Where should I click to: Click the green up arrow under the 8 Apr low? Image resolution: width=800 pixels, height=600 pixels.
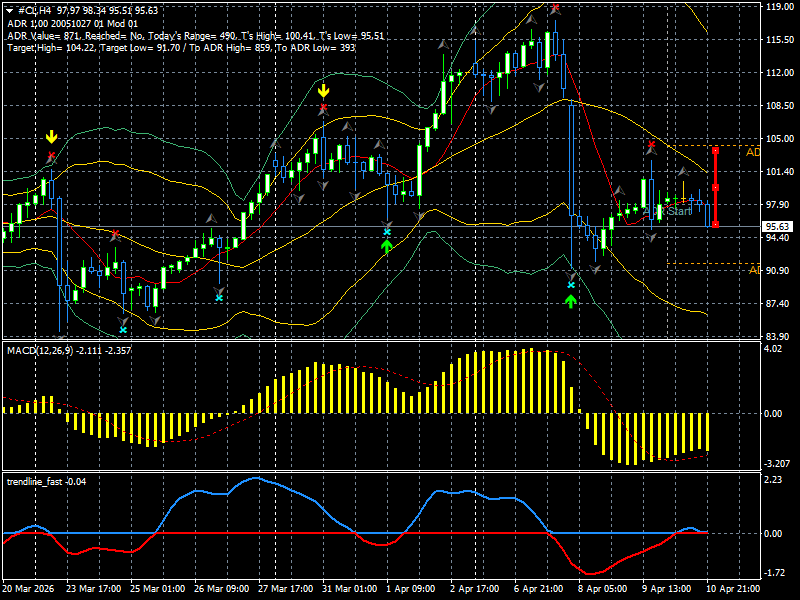pyautogui.click(x=571, y=301)
